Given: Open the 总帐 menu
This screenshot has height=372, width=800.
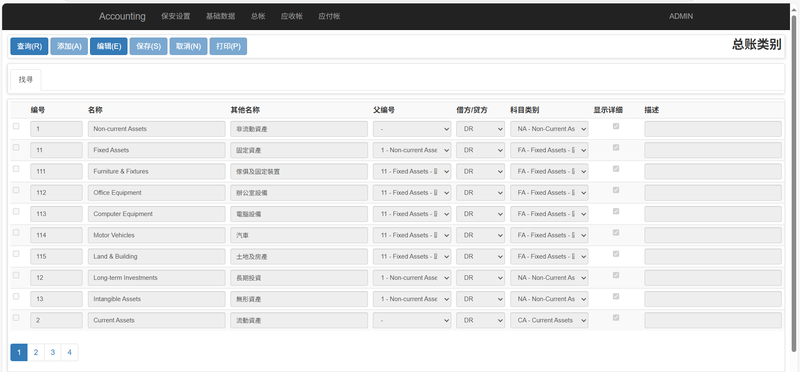Looking at the screenshot, I should [258, 16].
